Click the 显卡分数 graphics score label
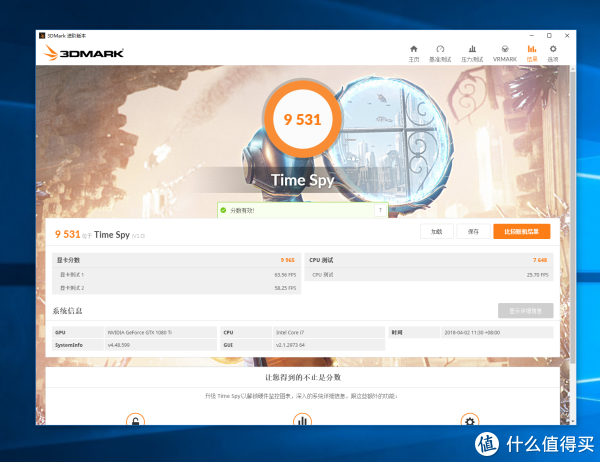Screen dimensions: 600x462 tap(68, 260)
